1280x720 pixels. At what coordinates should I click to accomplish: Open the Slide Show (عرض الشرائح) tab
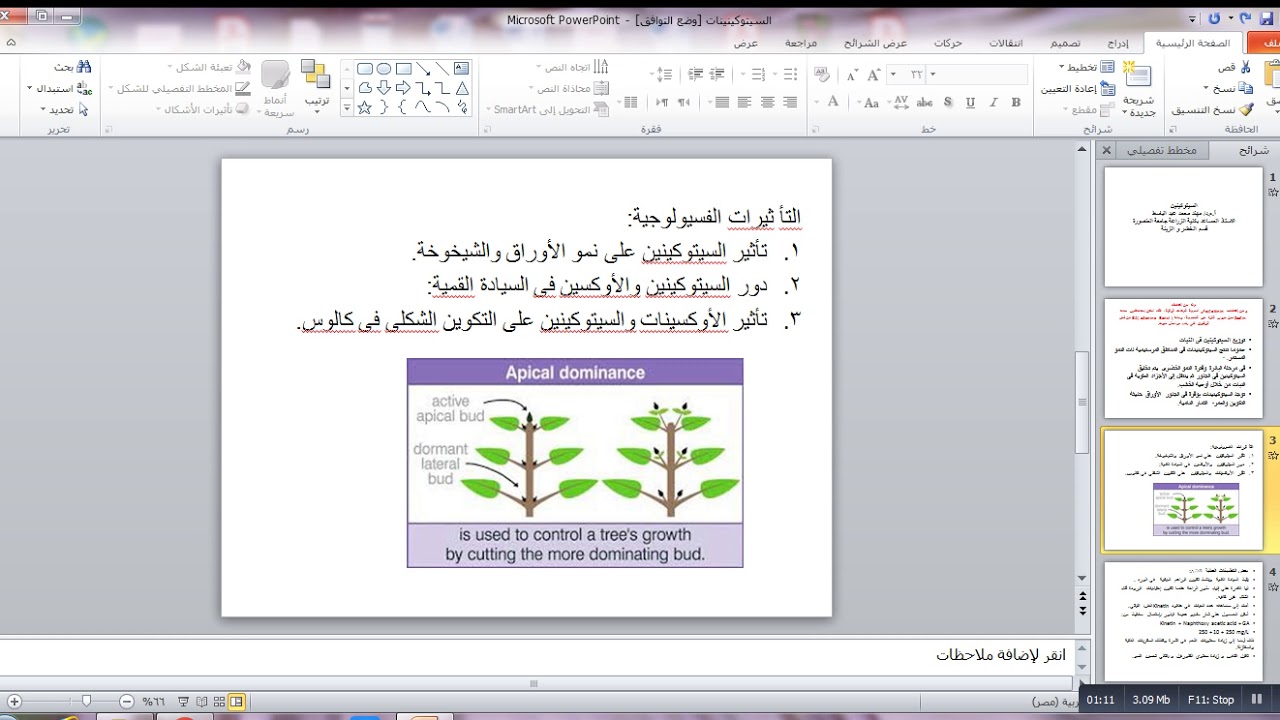point(875,43)
